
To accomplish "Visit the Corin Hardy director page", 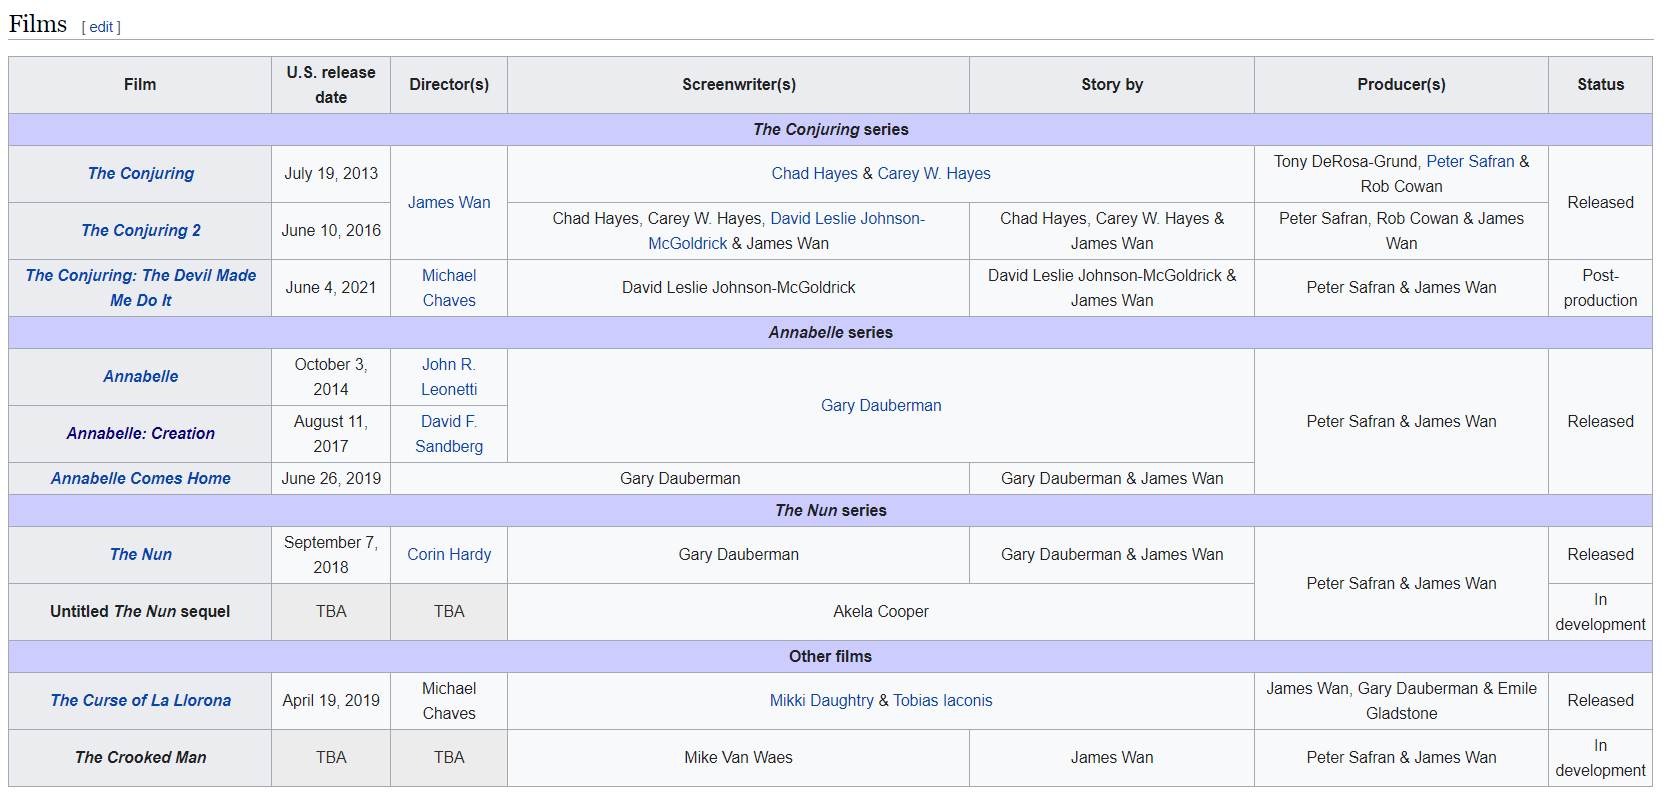I will tap(449, 555).
